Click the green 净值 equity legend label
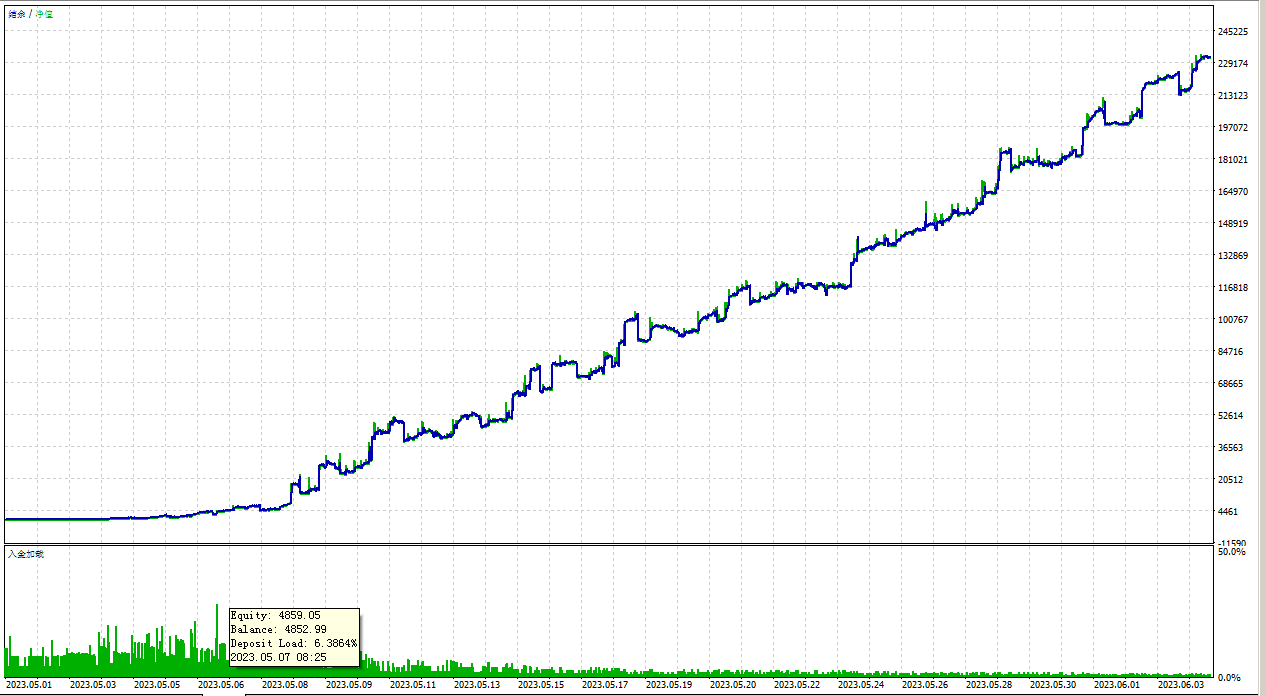 point(45,14)
